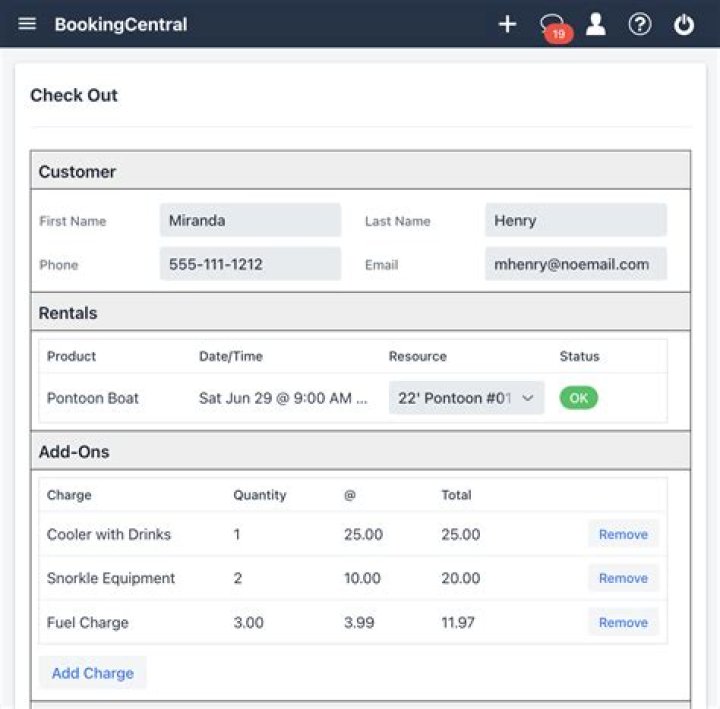Open the user profile icon
This screenshot has width=720, height=709.
pyautogui.click(x=596, y=24)
